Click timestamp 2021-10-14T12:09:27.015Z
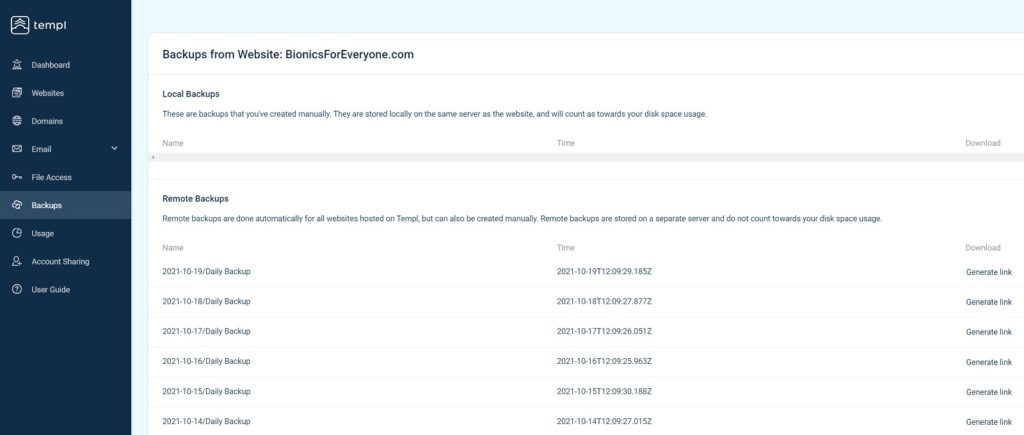The width and height of the screenshot is (1024, 435). [604, 421]
